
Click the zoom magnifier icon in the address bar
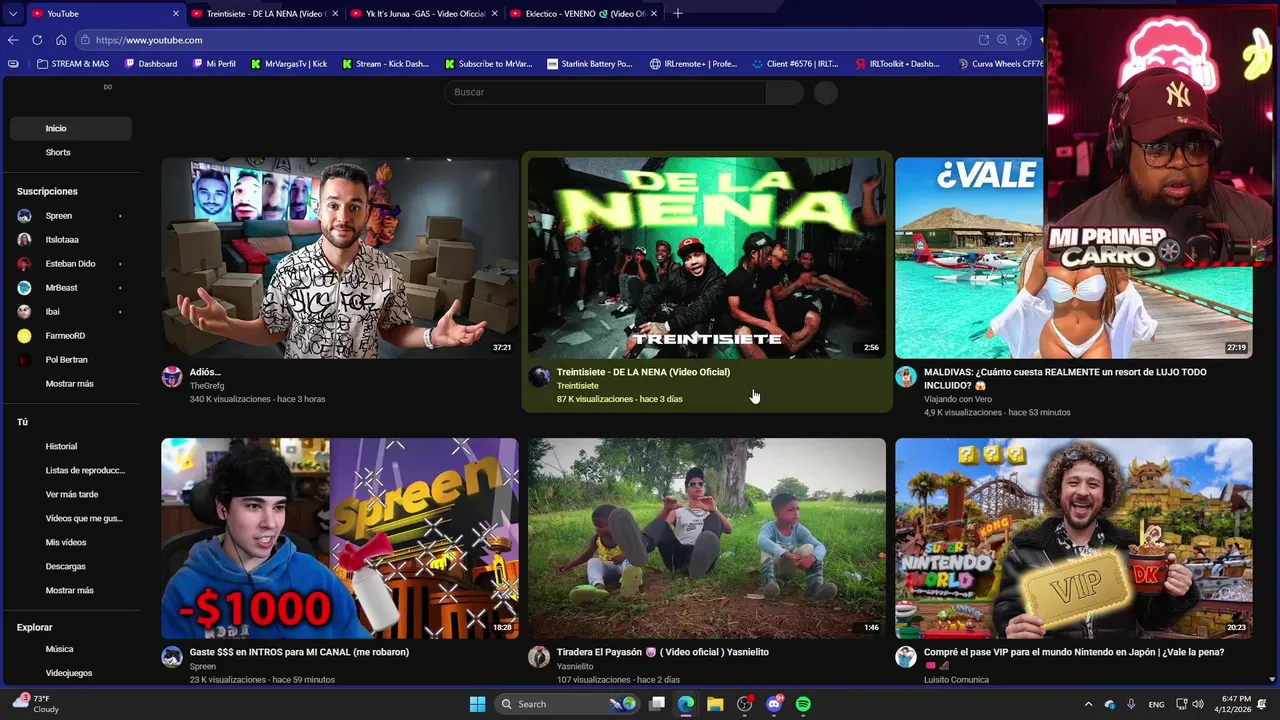pyautogui.click(x=1002, y=40)
